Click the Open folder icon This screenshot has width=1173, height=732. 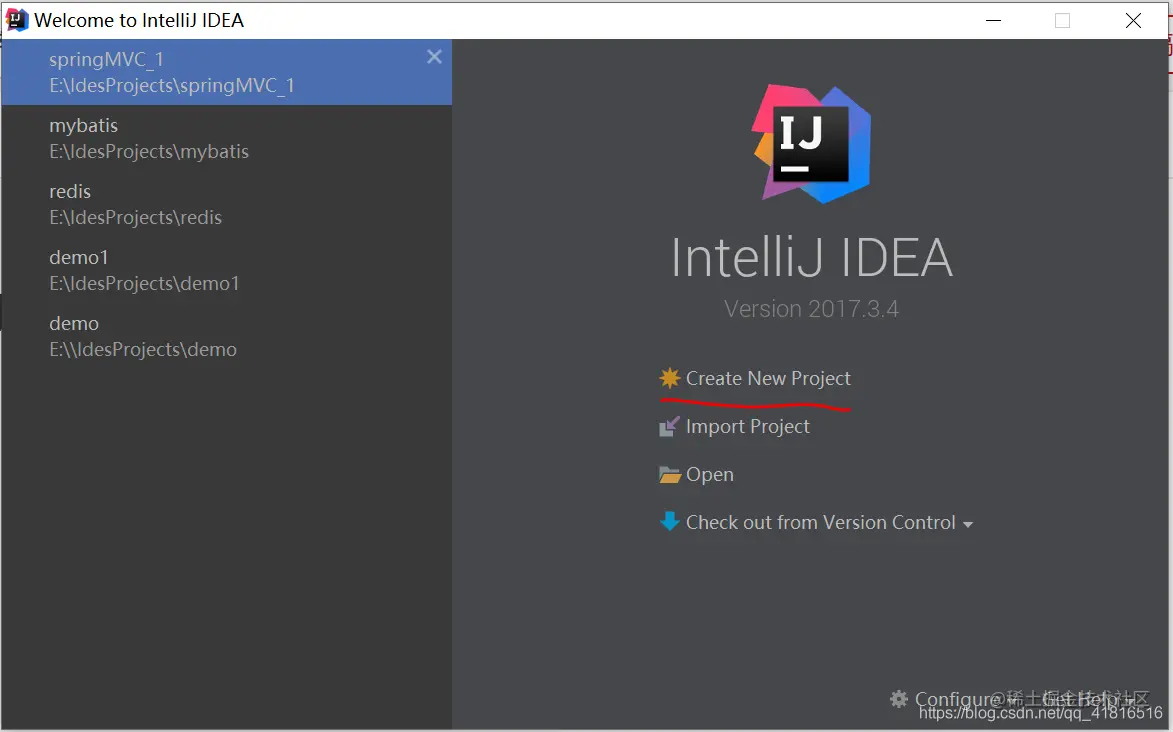[670, 475]
